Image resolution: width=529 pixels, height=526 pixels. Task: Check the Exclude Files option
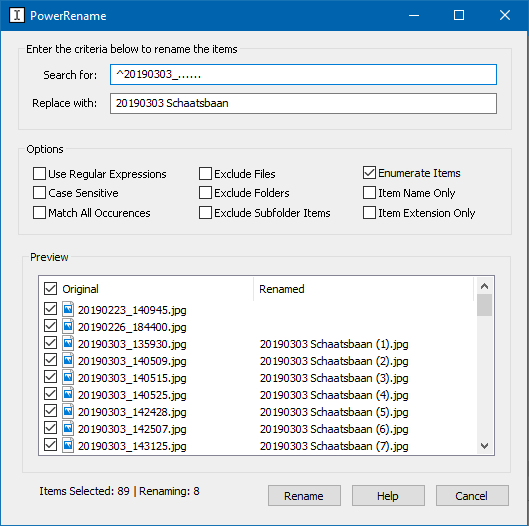(205, 174)
